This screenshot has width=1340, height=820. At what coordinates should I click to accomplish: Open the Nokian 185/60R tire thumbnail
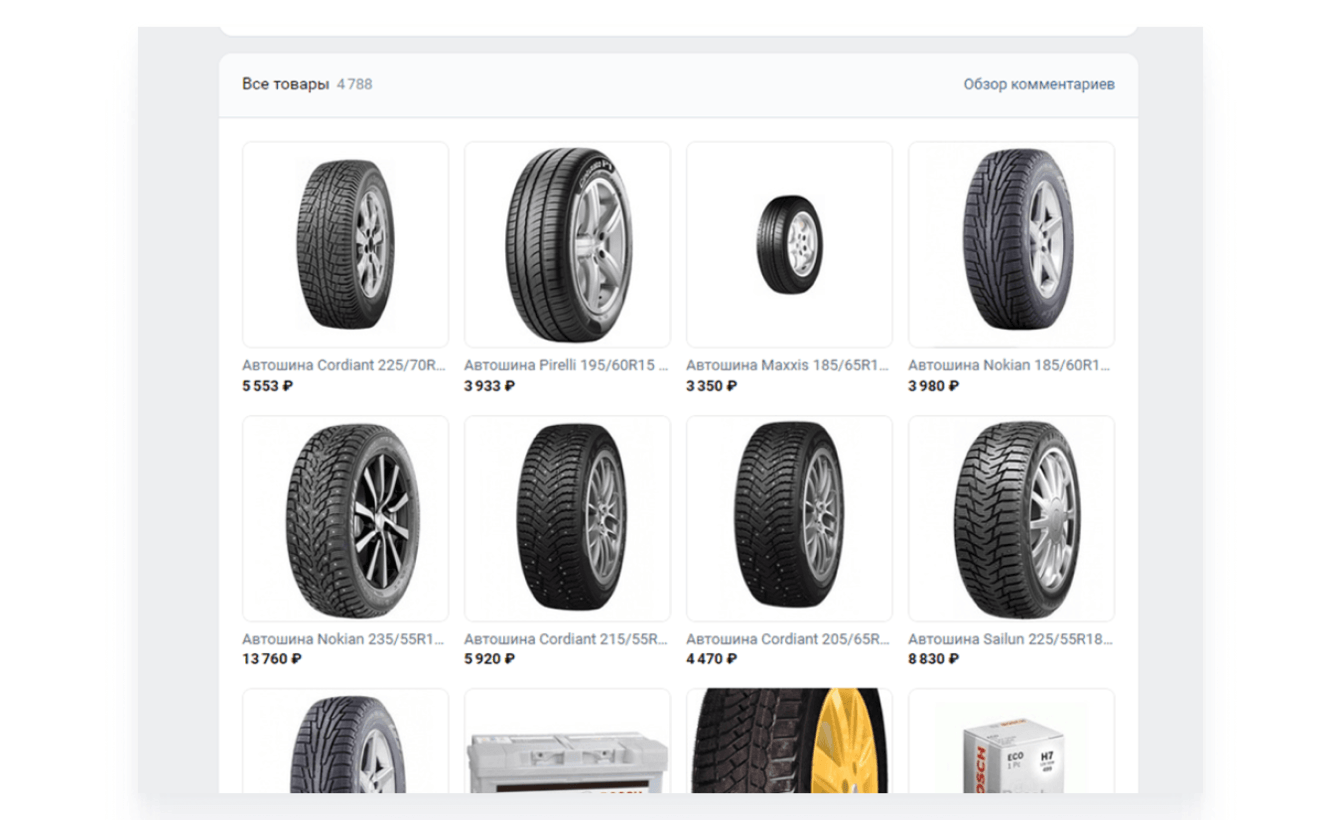pos(1011,244)
